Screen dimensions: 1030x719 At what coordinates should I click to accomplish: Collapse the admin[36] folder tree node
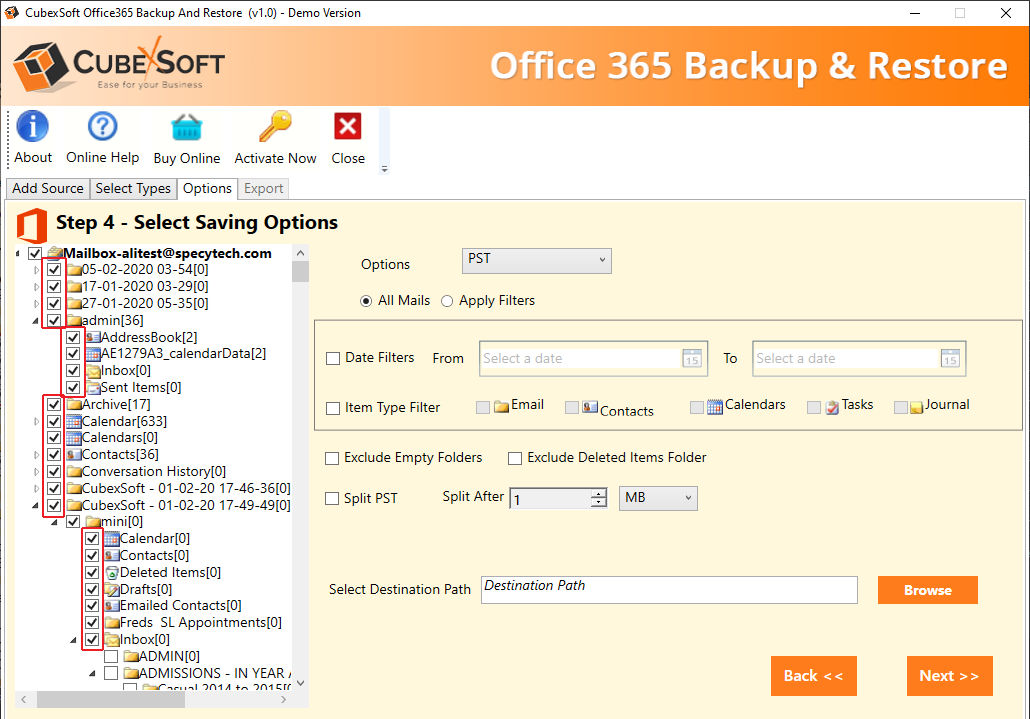point(38,321)
